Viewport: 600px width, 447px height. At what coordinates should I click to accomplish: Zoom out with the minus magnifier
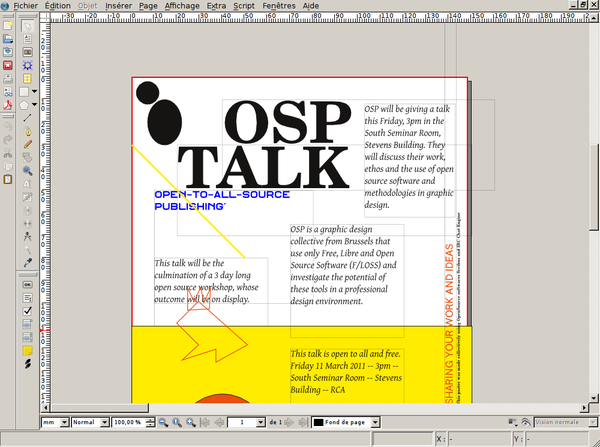163,422
